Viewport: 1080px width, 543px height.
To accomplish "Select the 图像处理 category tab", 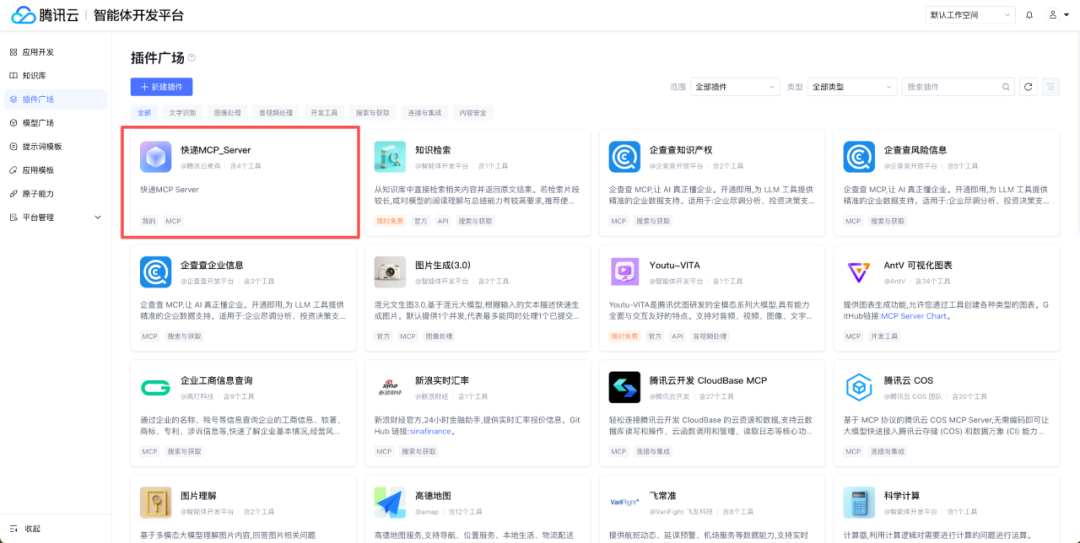I will tap(227, 112).
